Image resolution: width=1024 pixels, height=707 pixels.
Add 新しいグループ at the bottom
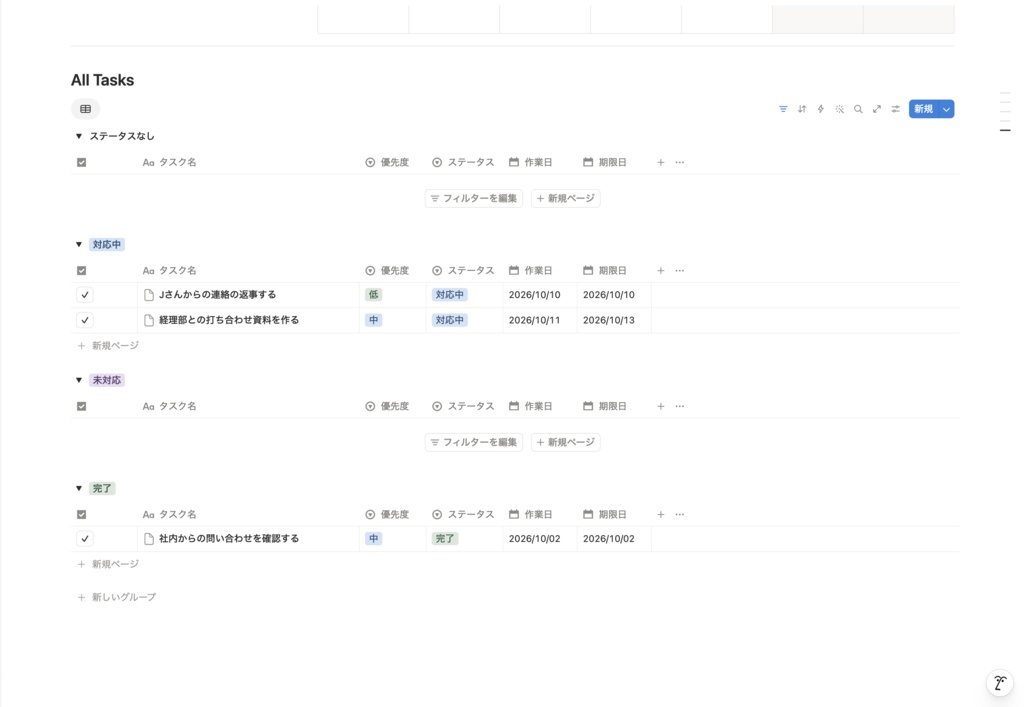point(117,597)
